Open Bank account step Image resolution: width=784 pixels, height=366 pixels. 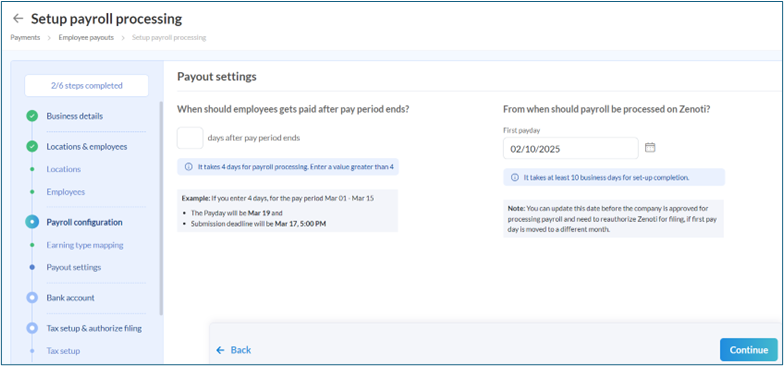[70, 298]
